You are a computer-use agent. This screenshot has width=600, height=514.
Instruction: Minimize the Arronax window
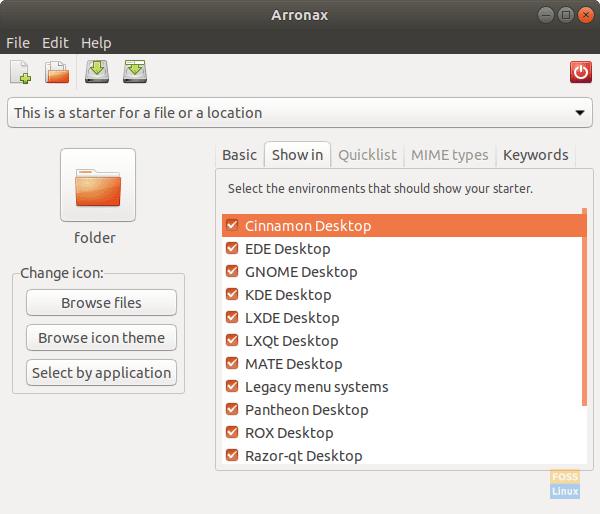coord(545,14)
